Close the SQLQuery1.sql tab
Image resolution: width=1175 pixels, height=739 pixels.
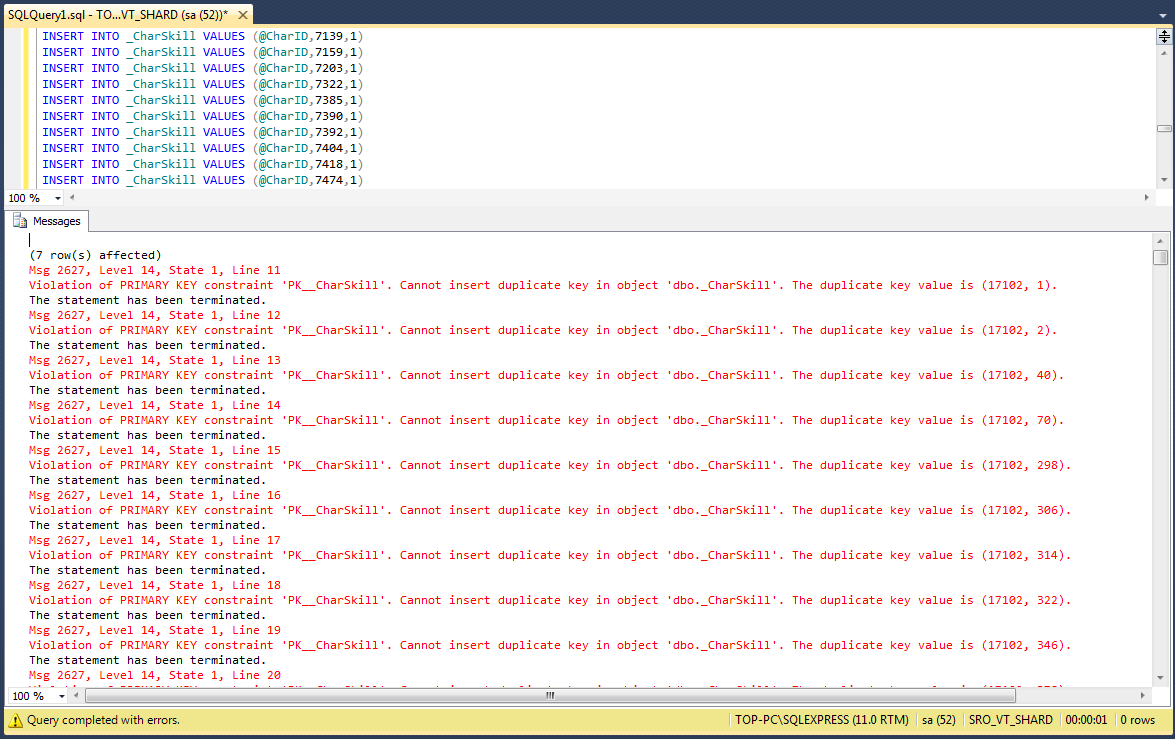pos(243,15)
